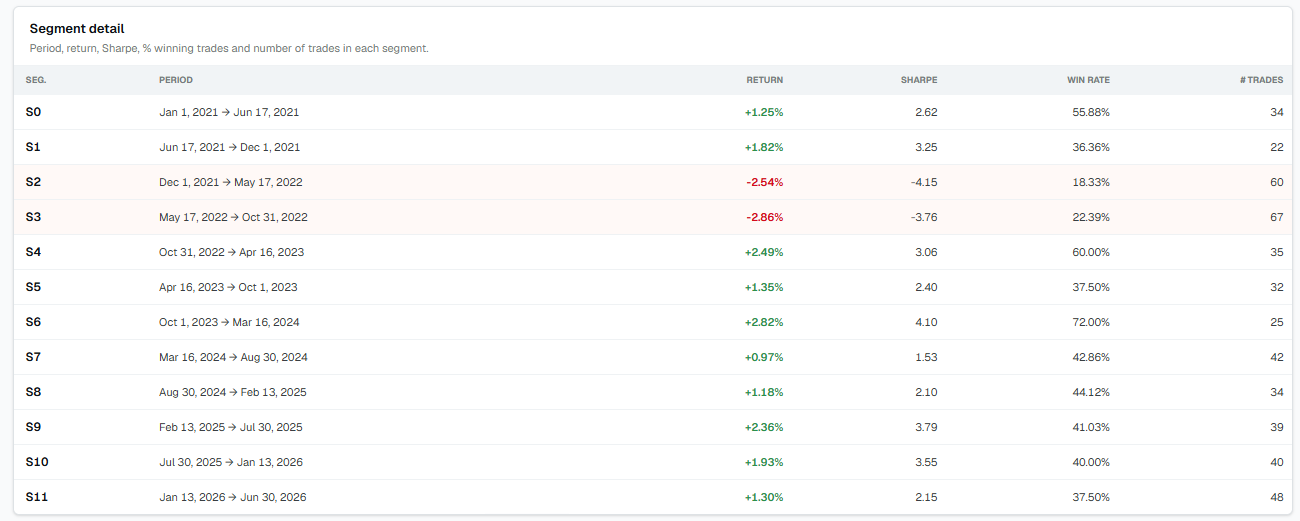This screenshot has width=1300, height=521.
Task: Click the WIN RATE column header
Action: (1088, 80)
